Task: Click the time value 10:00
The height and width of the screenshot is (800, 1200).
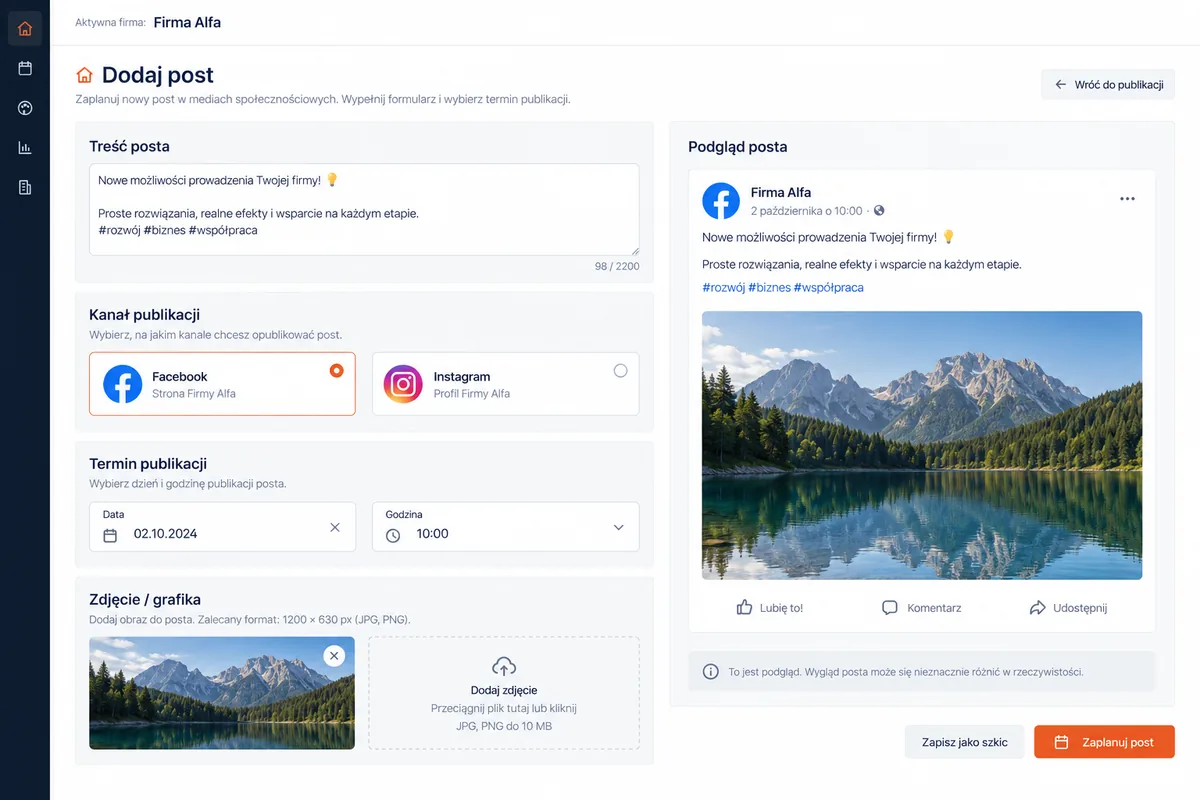Action: click(x=433, y=534)
